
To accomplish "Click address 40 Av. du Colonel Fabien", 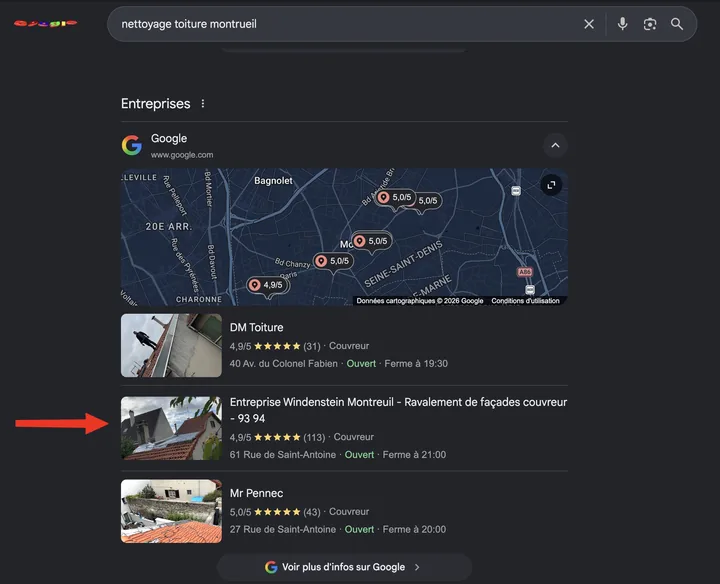I will tap(283, 364).
